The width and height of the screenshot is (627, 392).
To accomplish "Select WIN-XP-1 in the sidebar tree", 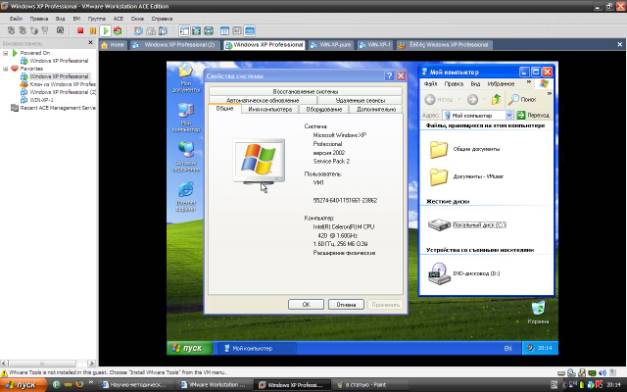I will click(x=42, y=100).
